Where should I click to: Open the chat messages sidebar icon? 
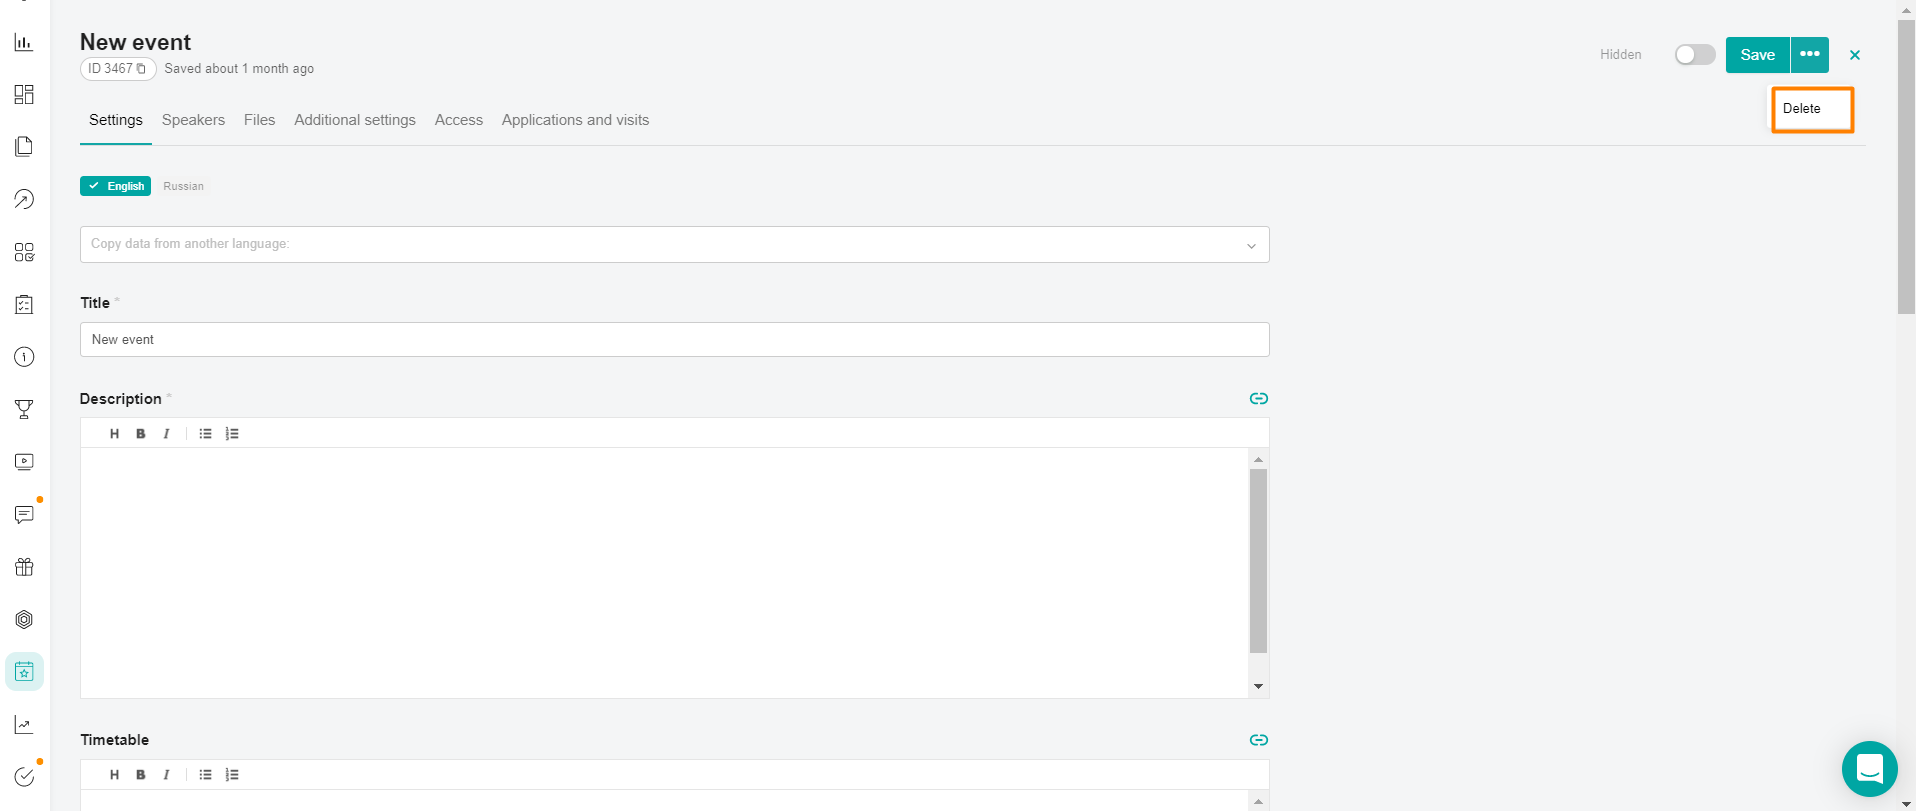click(x=24, y=514)
